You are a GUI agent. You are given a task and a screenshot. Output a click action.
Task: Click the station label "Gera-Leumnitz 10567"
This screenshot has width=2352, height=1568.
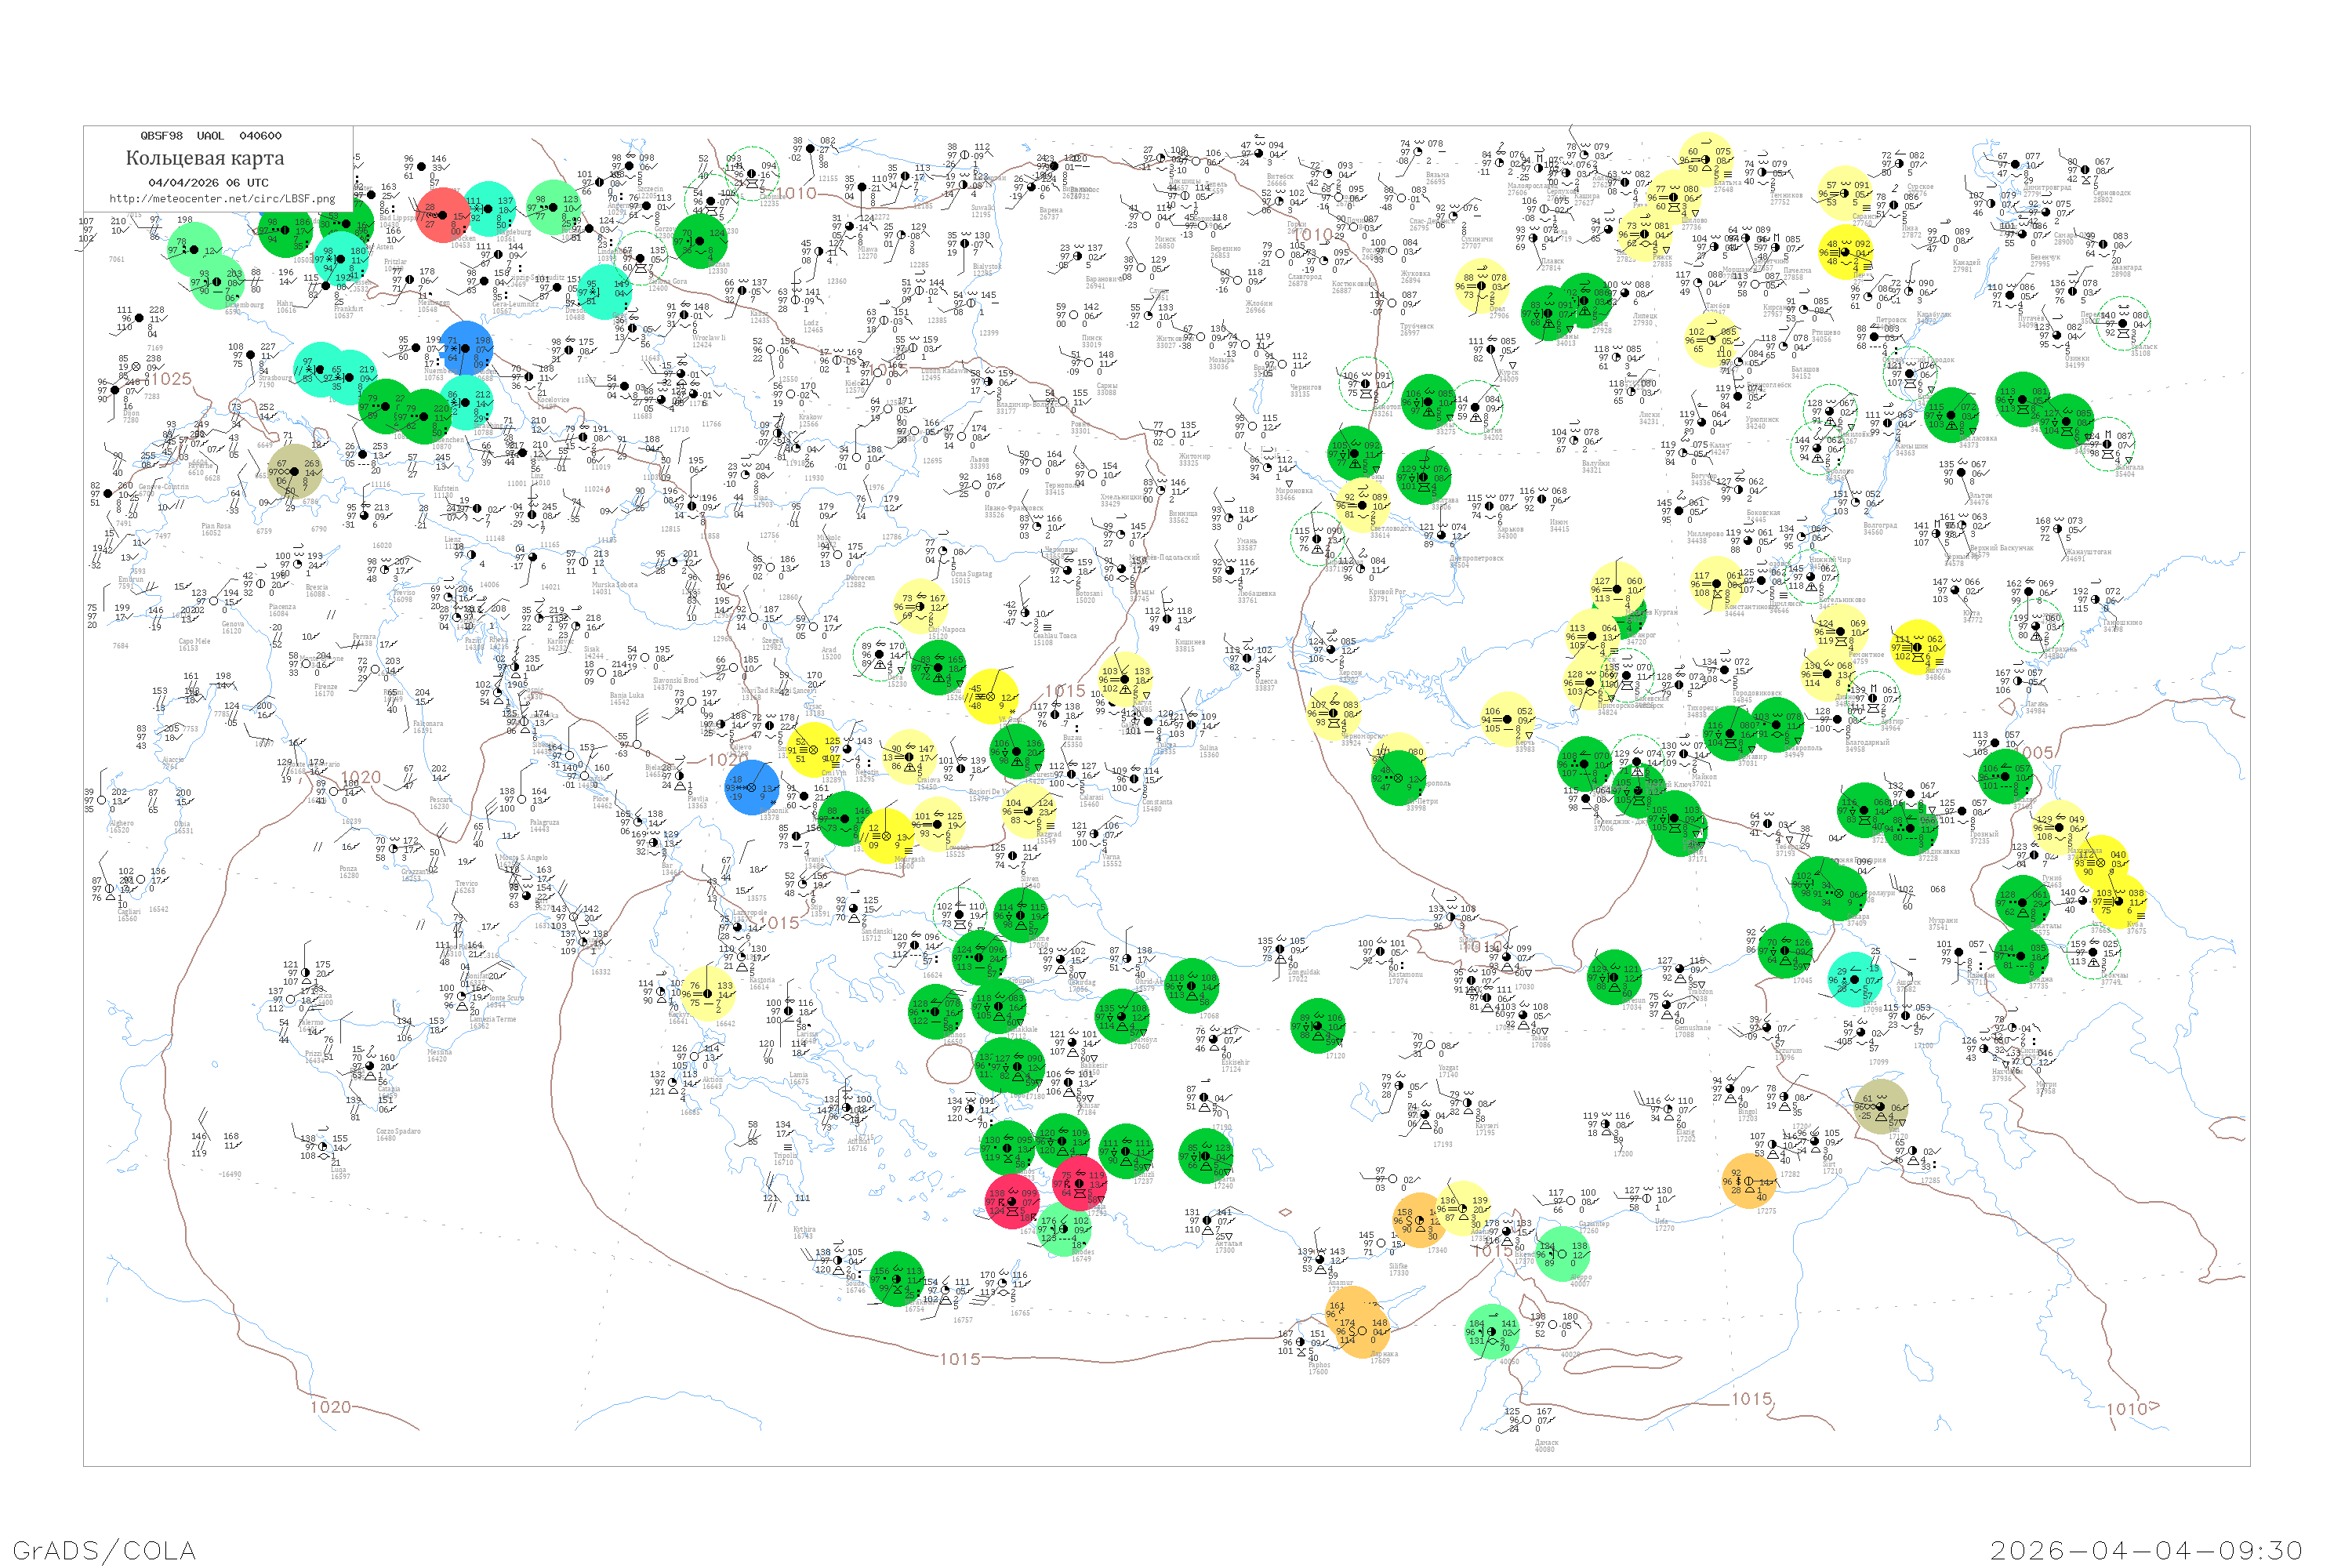pos(515,307)
